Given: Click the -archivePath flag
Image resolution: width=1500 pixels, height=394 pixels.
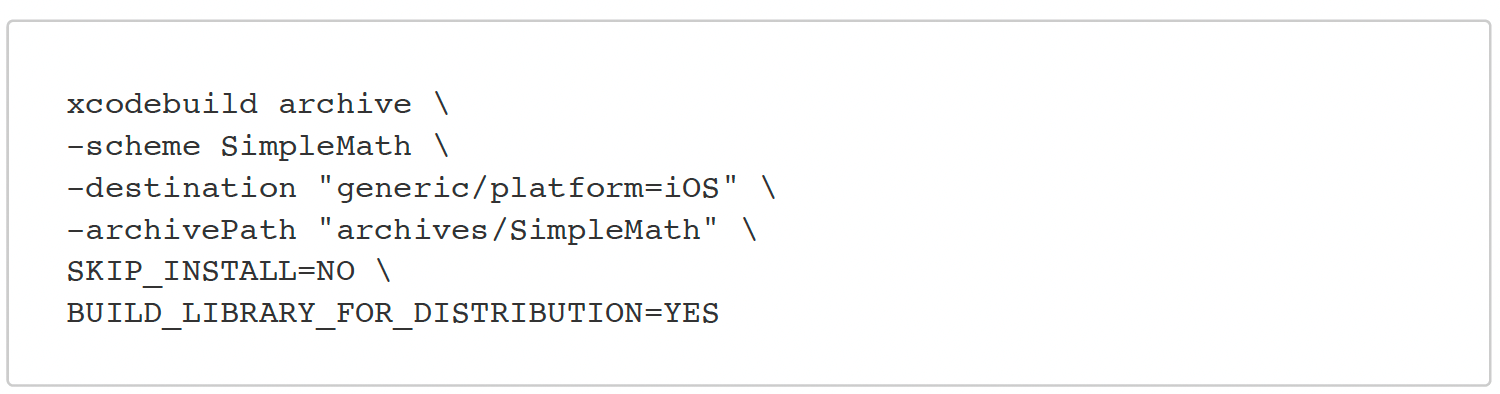Looking at the screenshot, I should pos(182,230).
